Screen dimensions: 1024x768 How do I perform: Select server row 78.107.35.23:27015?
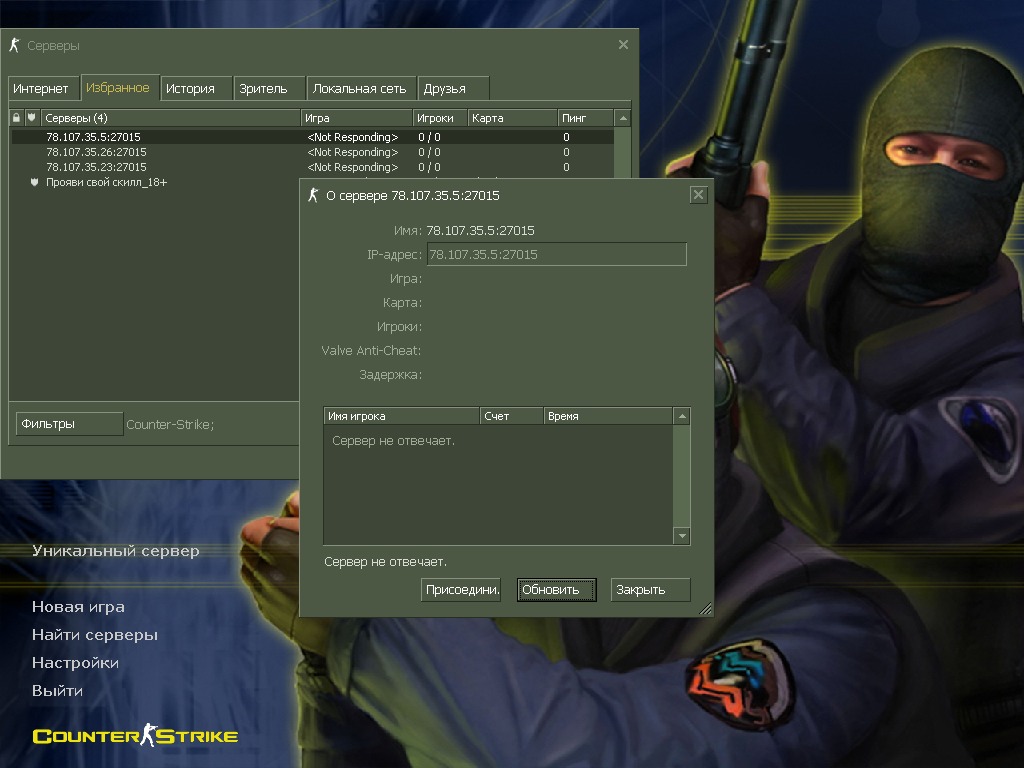(312, 167)
